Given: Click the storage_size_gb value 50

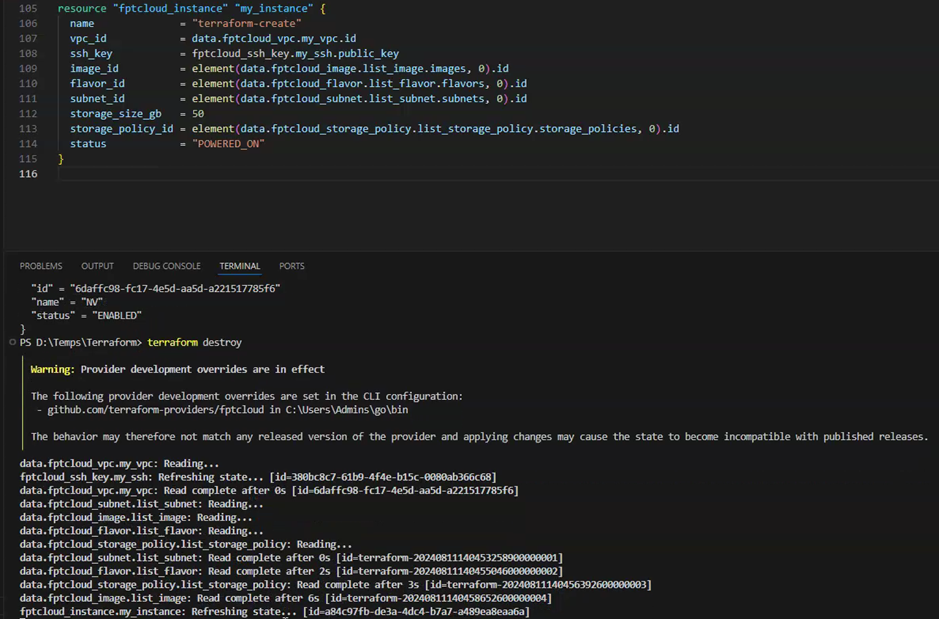Looking at the screenshot, I should click(198, 114).
